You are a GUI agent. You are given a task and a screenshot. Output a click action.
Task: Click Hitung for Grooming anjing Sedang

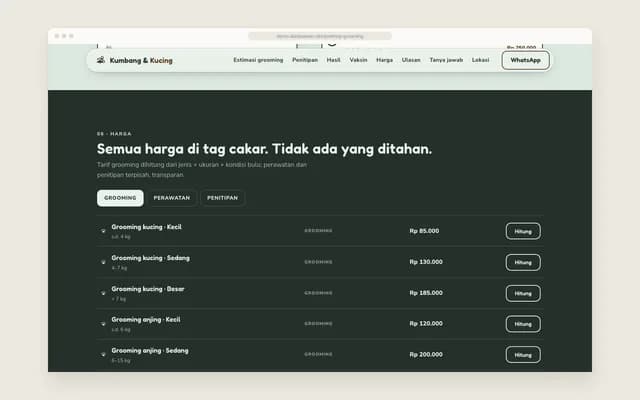523,355
